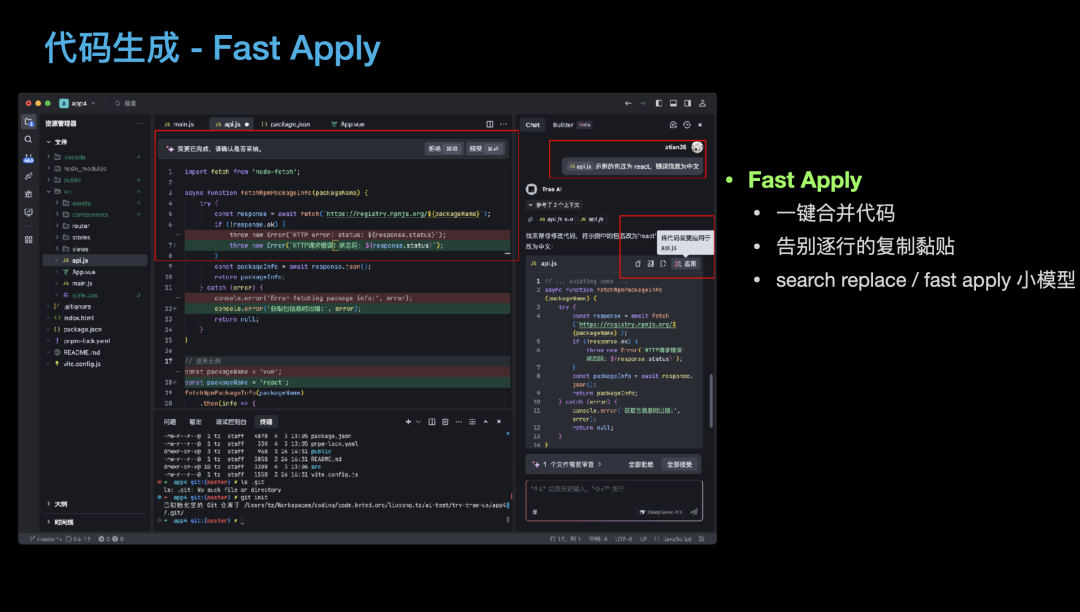The width and height of the screenshot is (1080, 612).
Task: Toggle the right sidebar layout icon
Action: 686,103
